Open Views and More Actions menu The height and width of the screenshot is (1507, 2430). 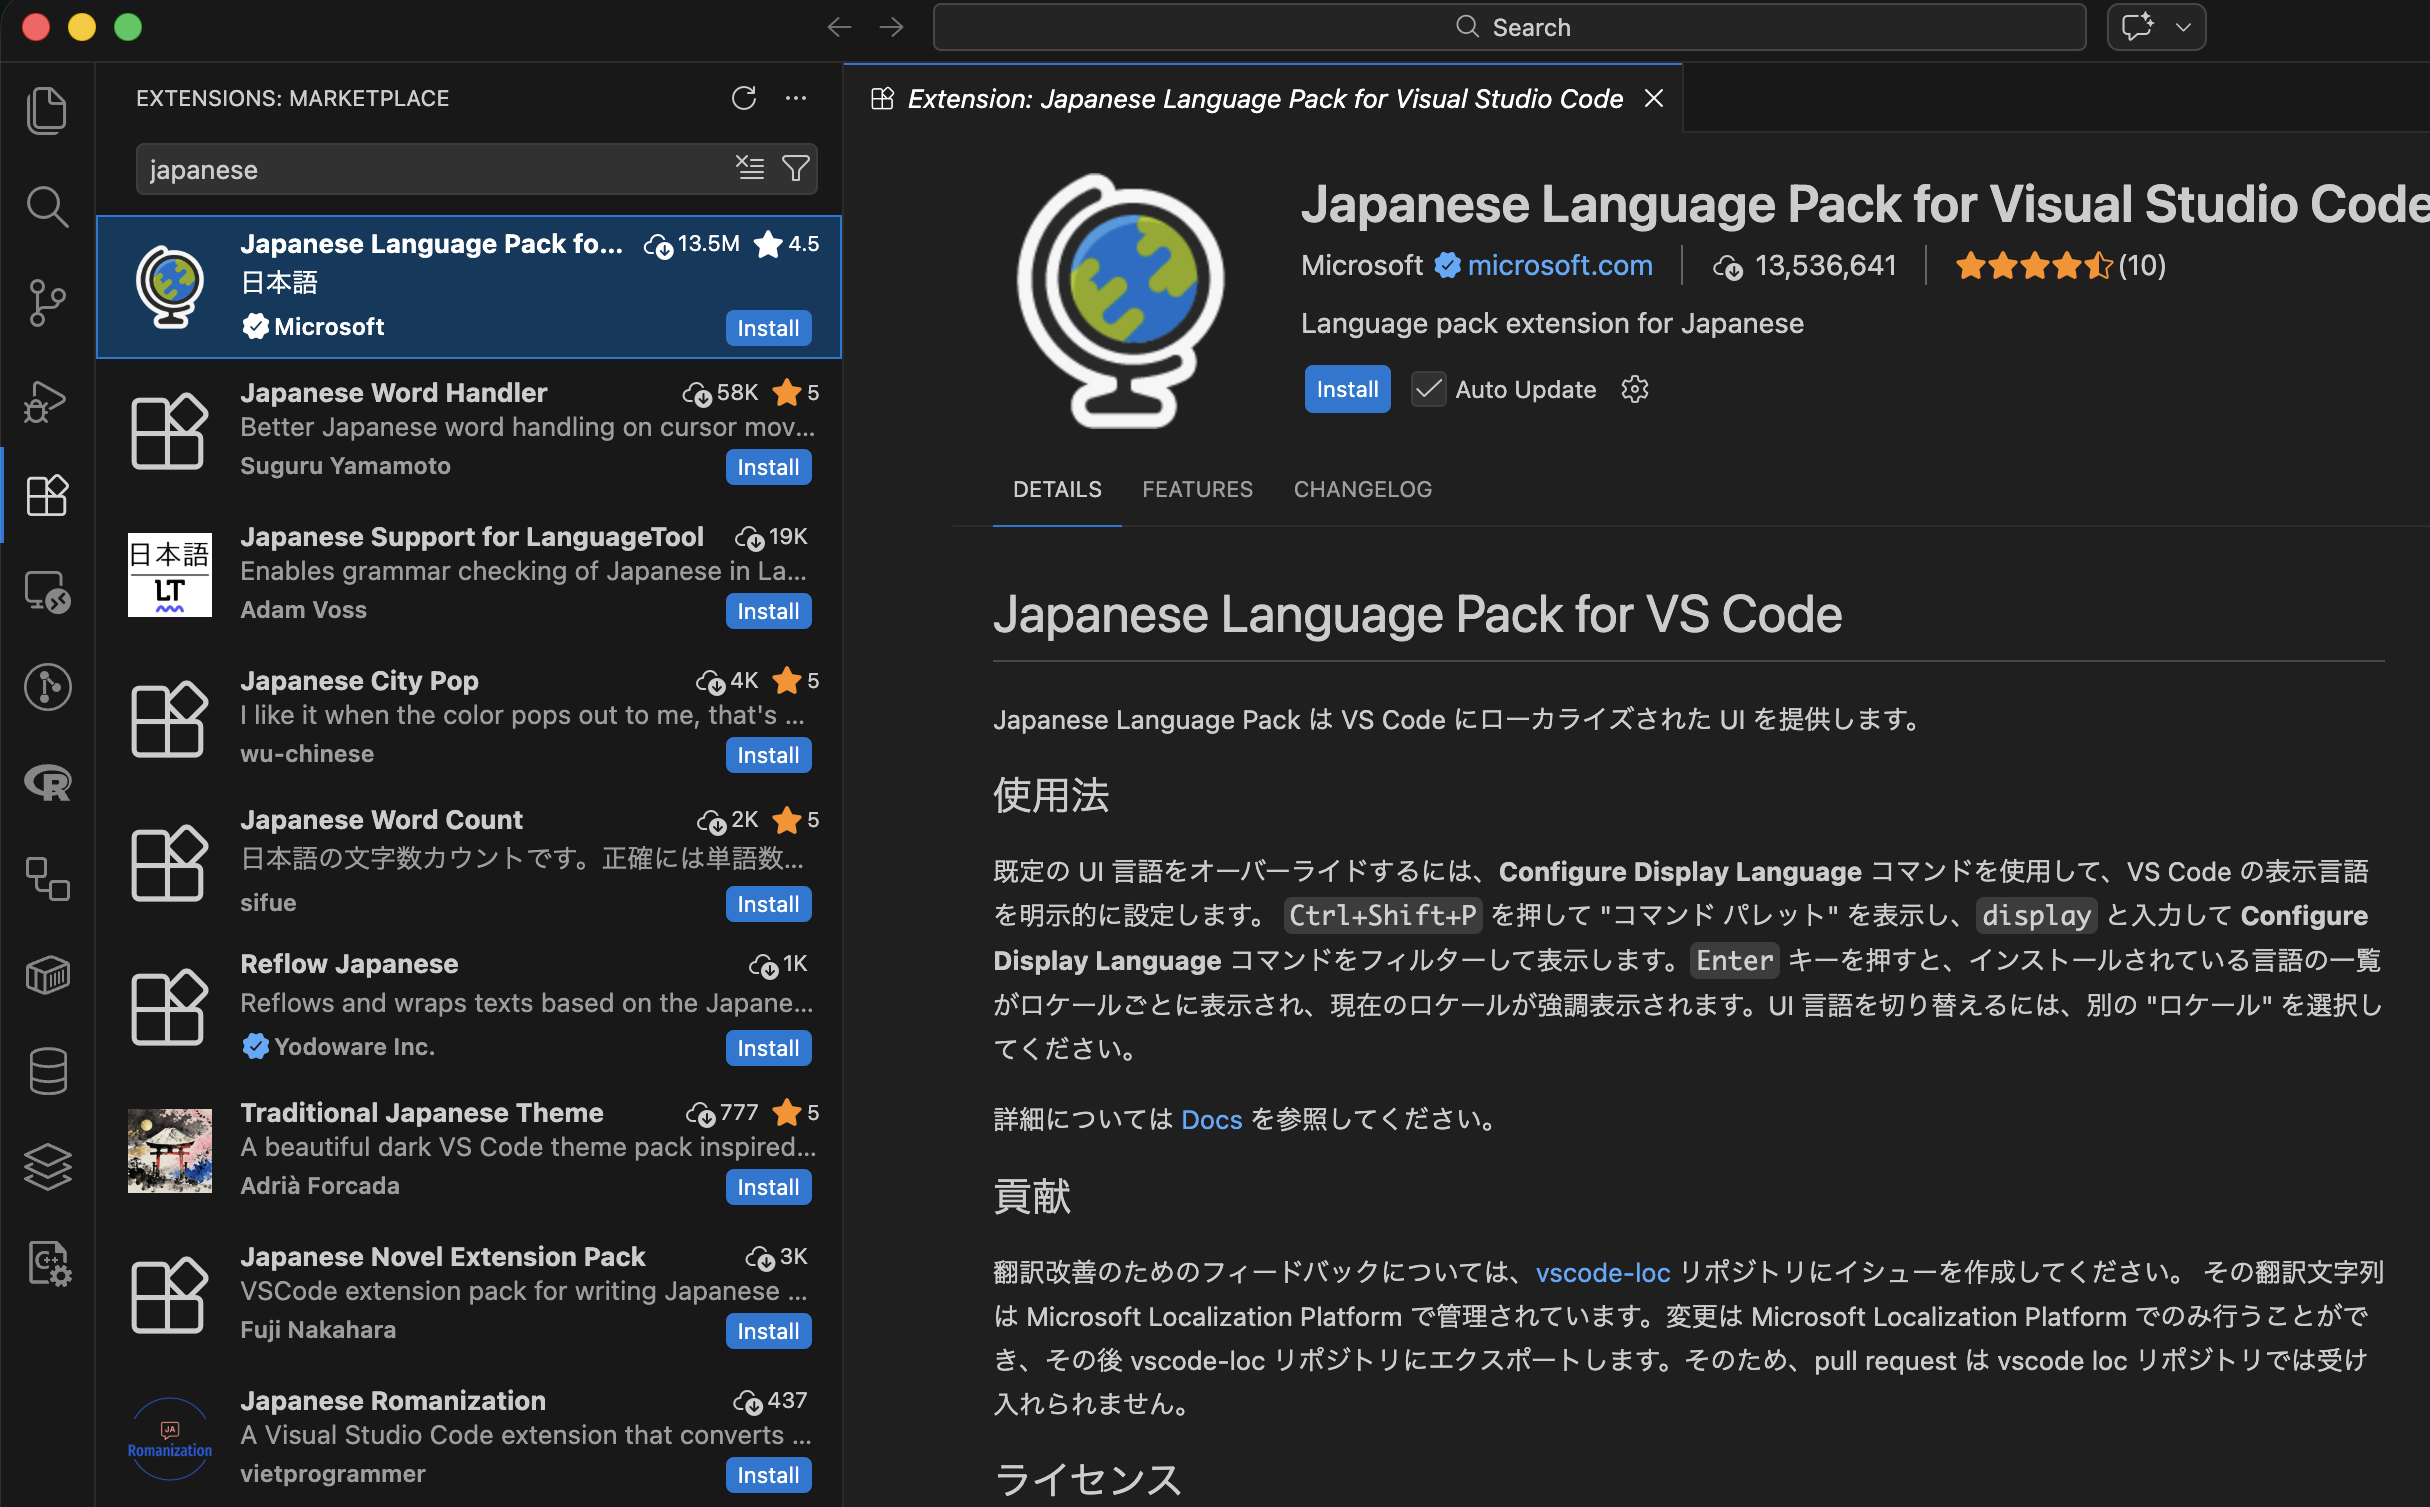click(x=796, y=98)
